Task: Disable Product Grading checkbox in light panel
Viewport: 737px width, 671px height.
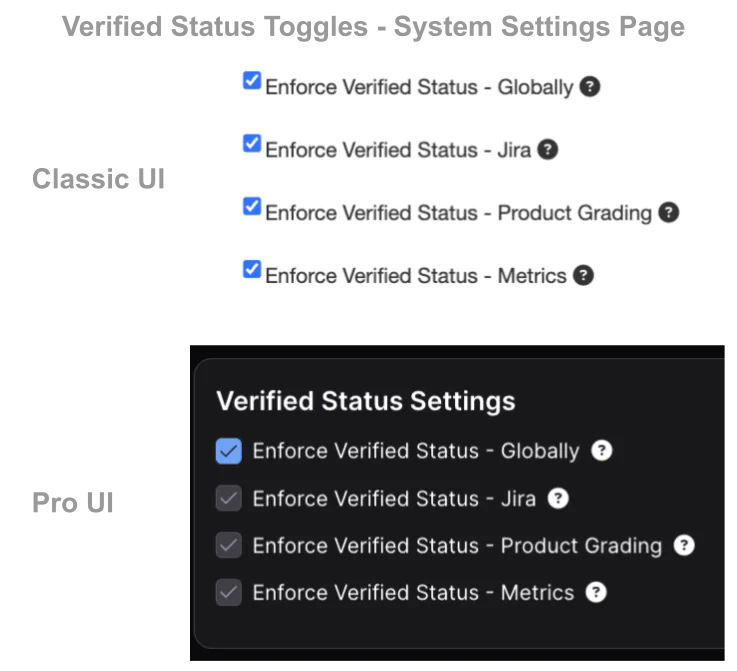Action: (x=252, y=207)
